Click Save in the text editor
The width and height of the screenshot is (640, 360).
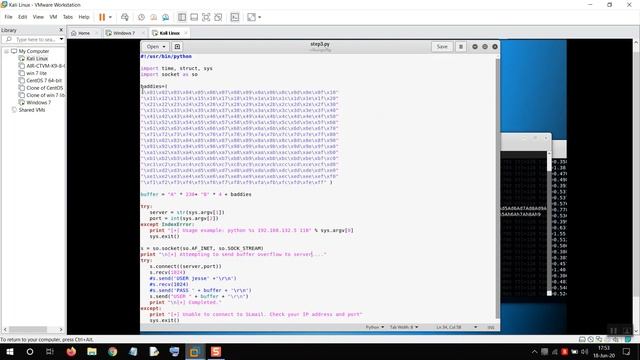click(x=442, y=47)
